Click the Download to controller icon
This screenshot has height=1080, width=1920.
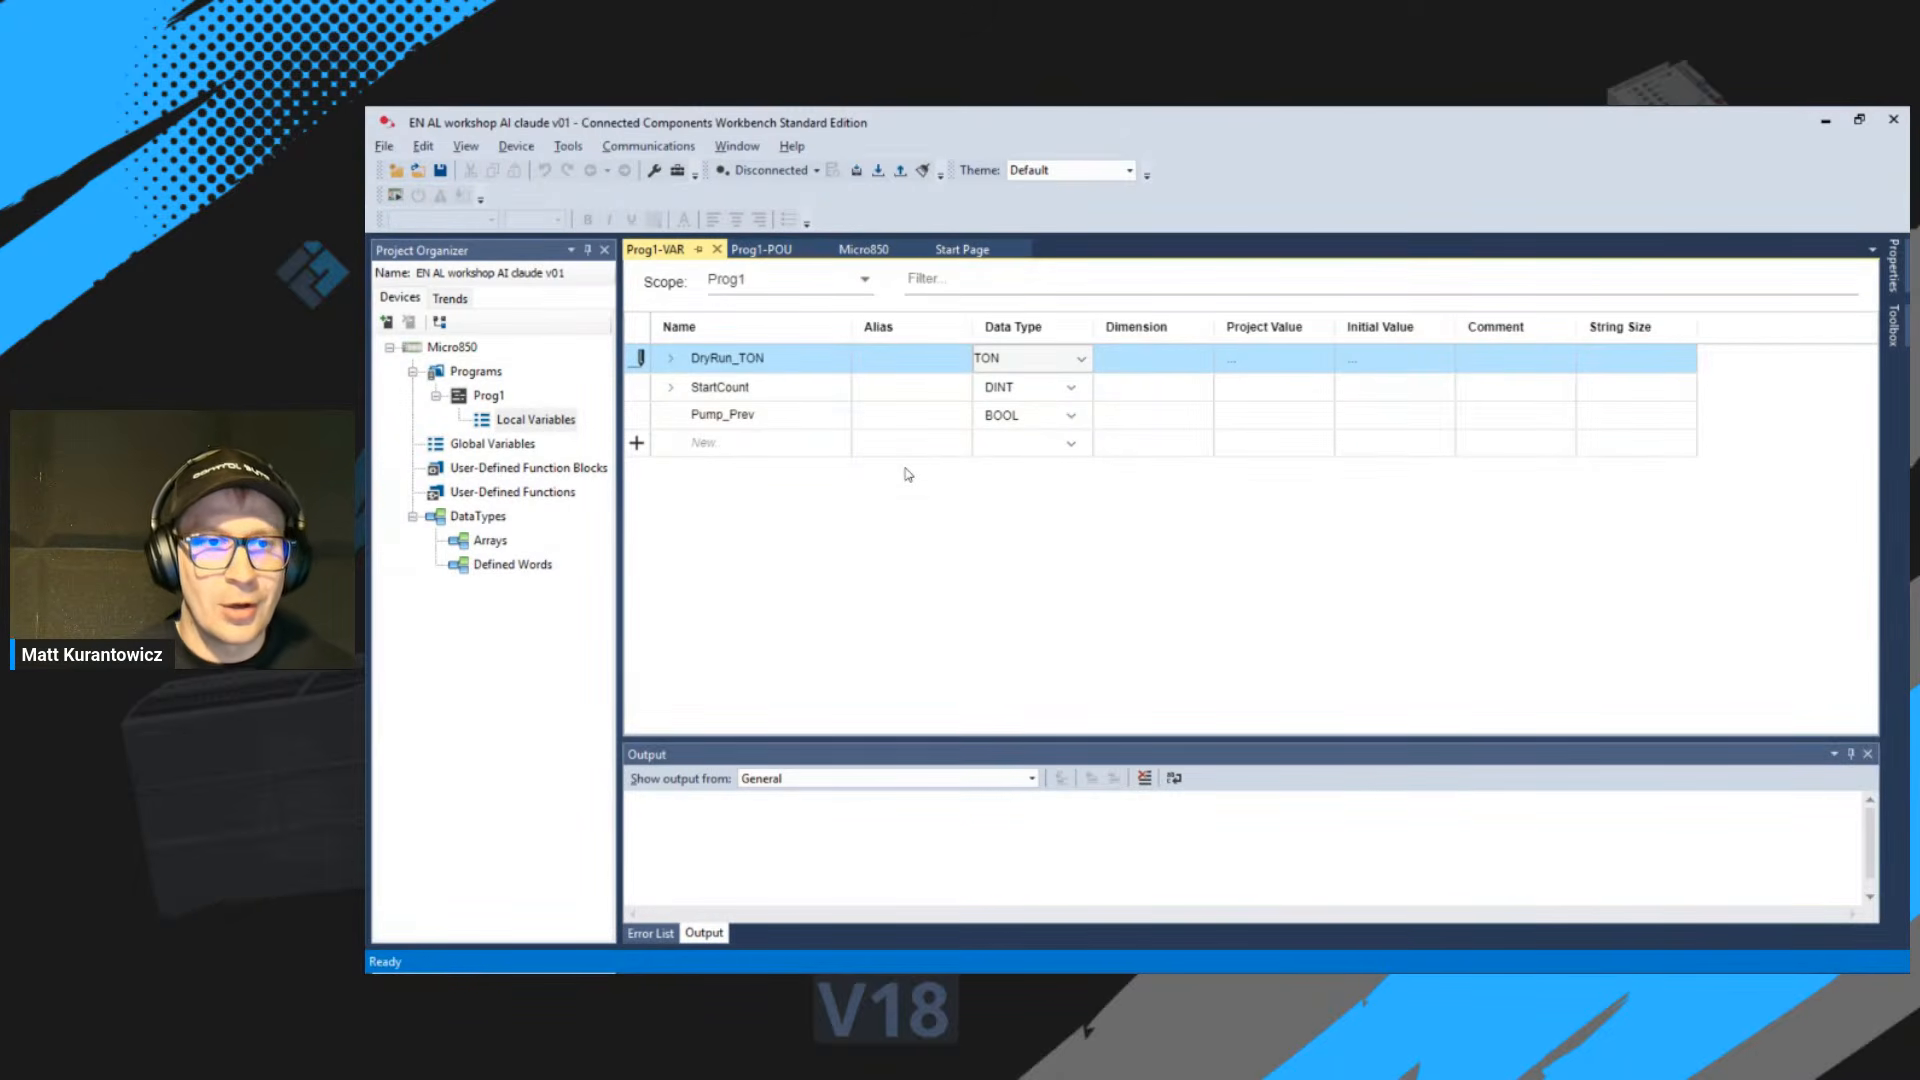(878, 171)
